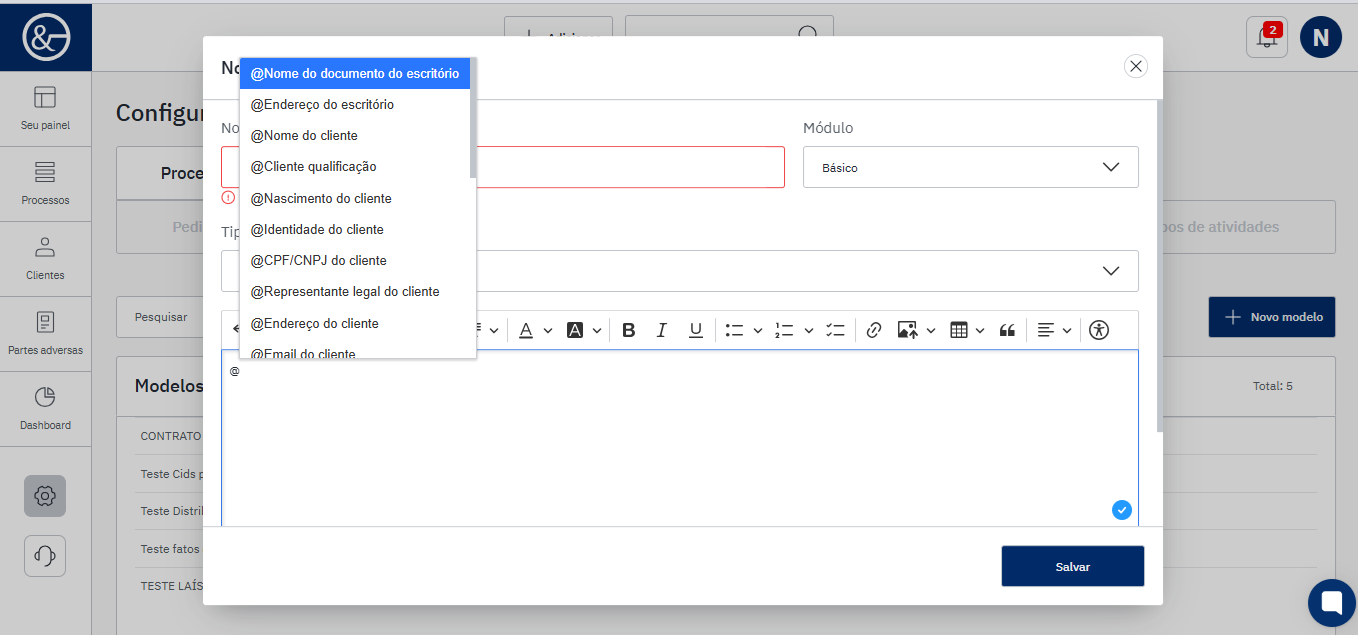Click the Nome field error icon
1358x635 pixels.
pos(229,198)
